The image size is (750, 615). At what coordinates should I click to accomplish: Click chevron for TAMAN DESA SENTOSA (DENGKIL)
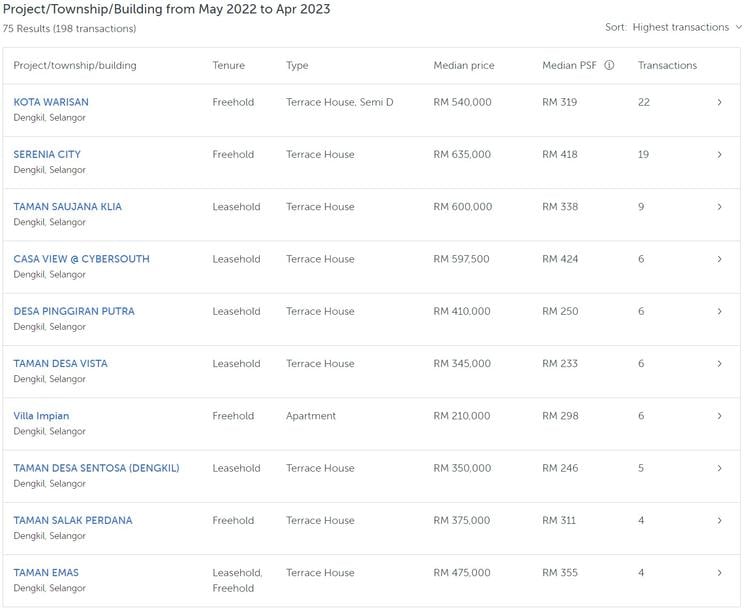pyautogui.click(x=719, y=468)
